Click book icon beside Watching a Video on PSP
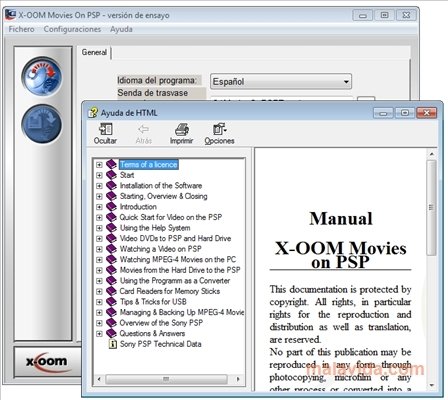This screenshot has height=400, width=448. click(x=111, y=249)
